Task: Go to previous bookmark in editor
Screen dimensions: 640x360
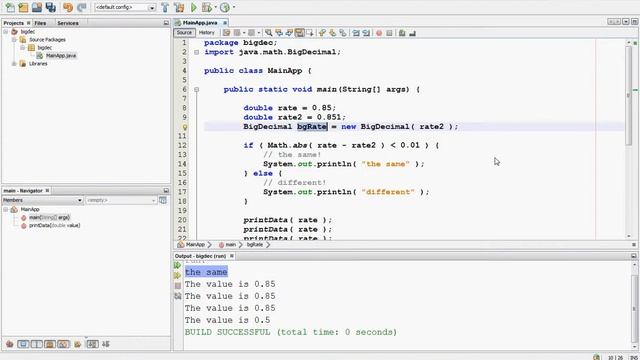Action: pyautogui.click(x=322, y=33)
